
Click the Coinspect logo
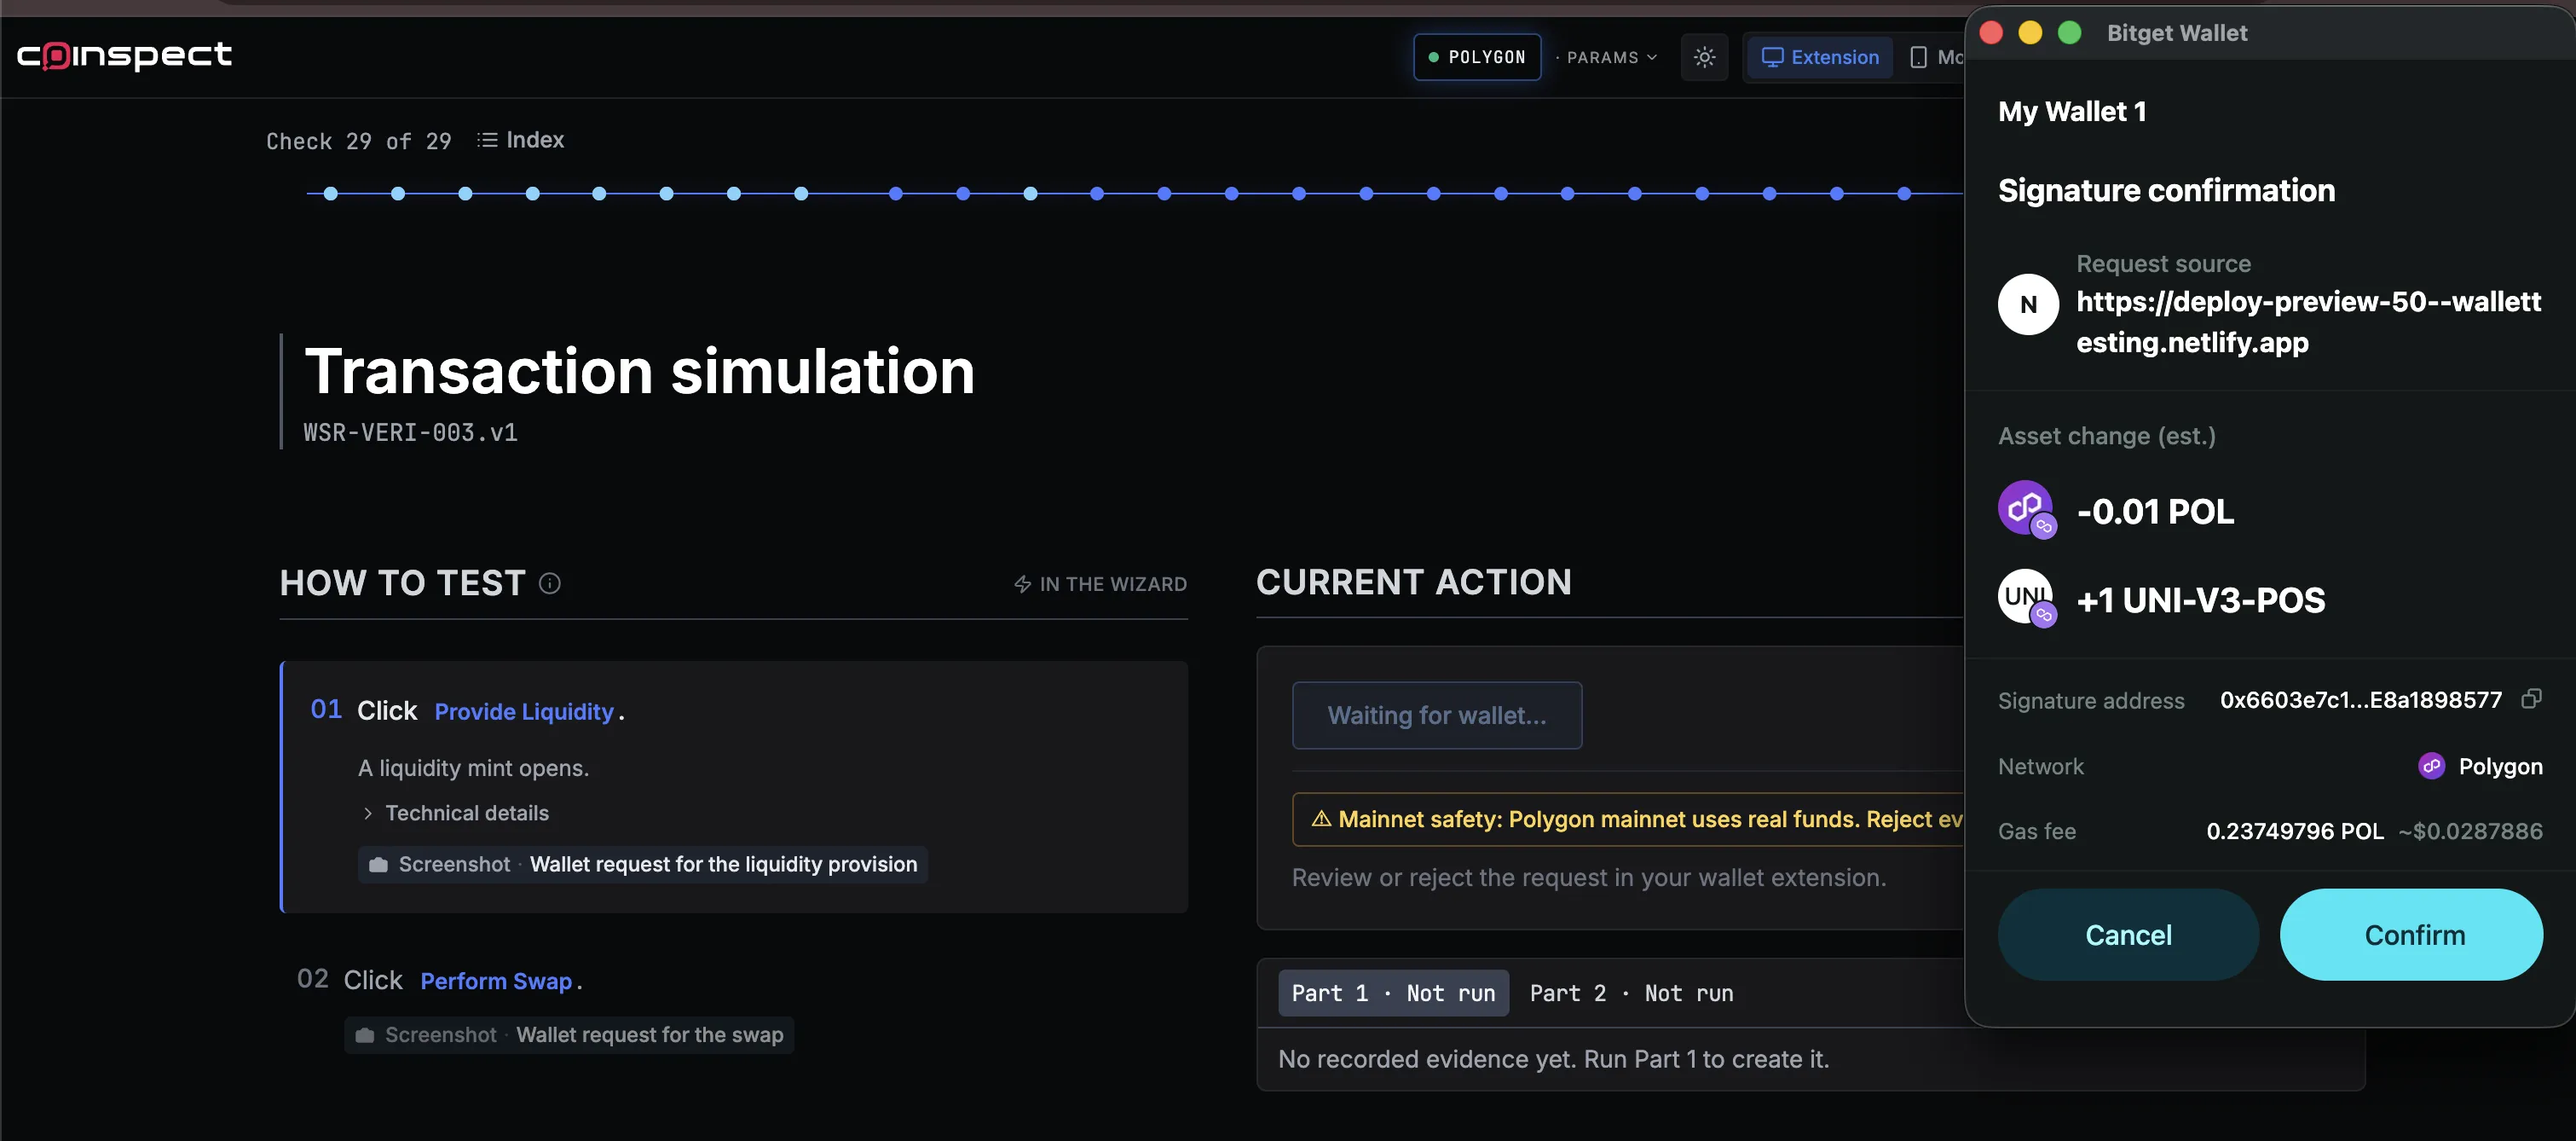point(124,55)
